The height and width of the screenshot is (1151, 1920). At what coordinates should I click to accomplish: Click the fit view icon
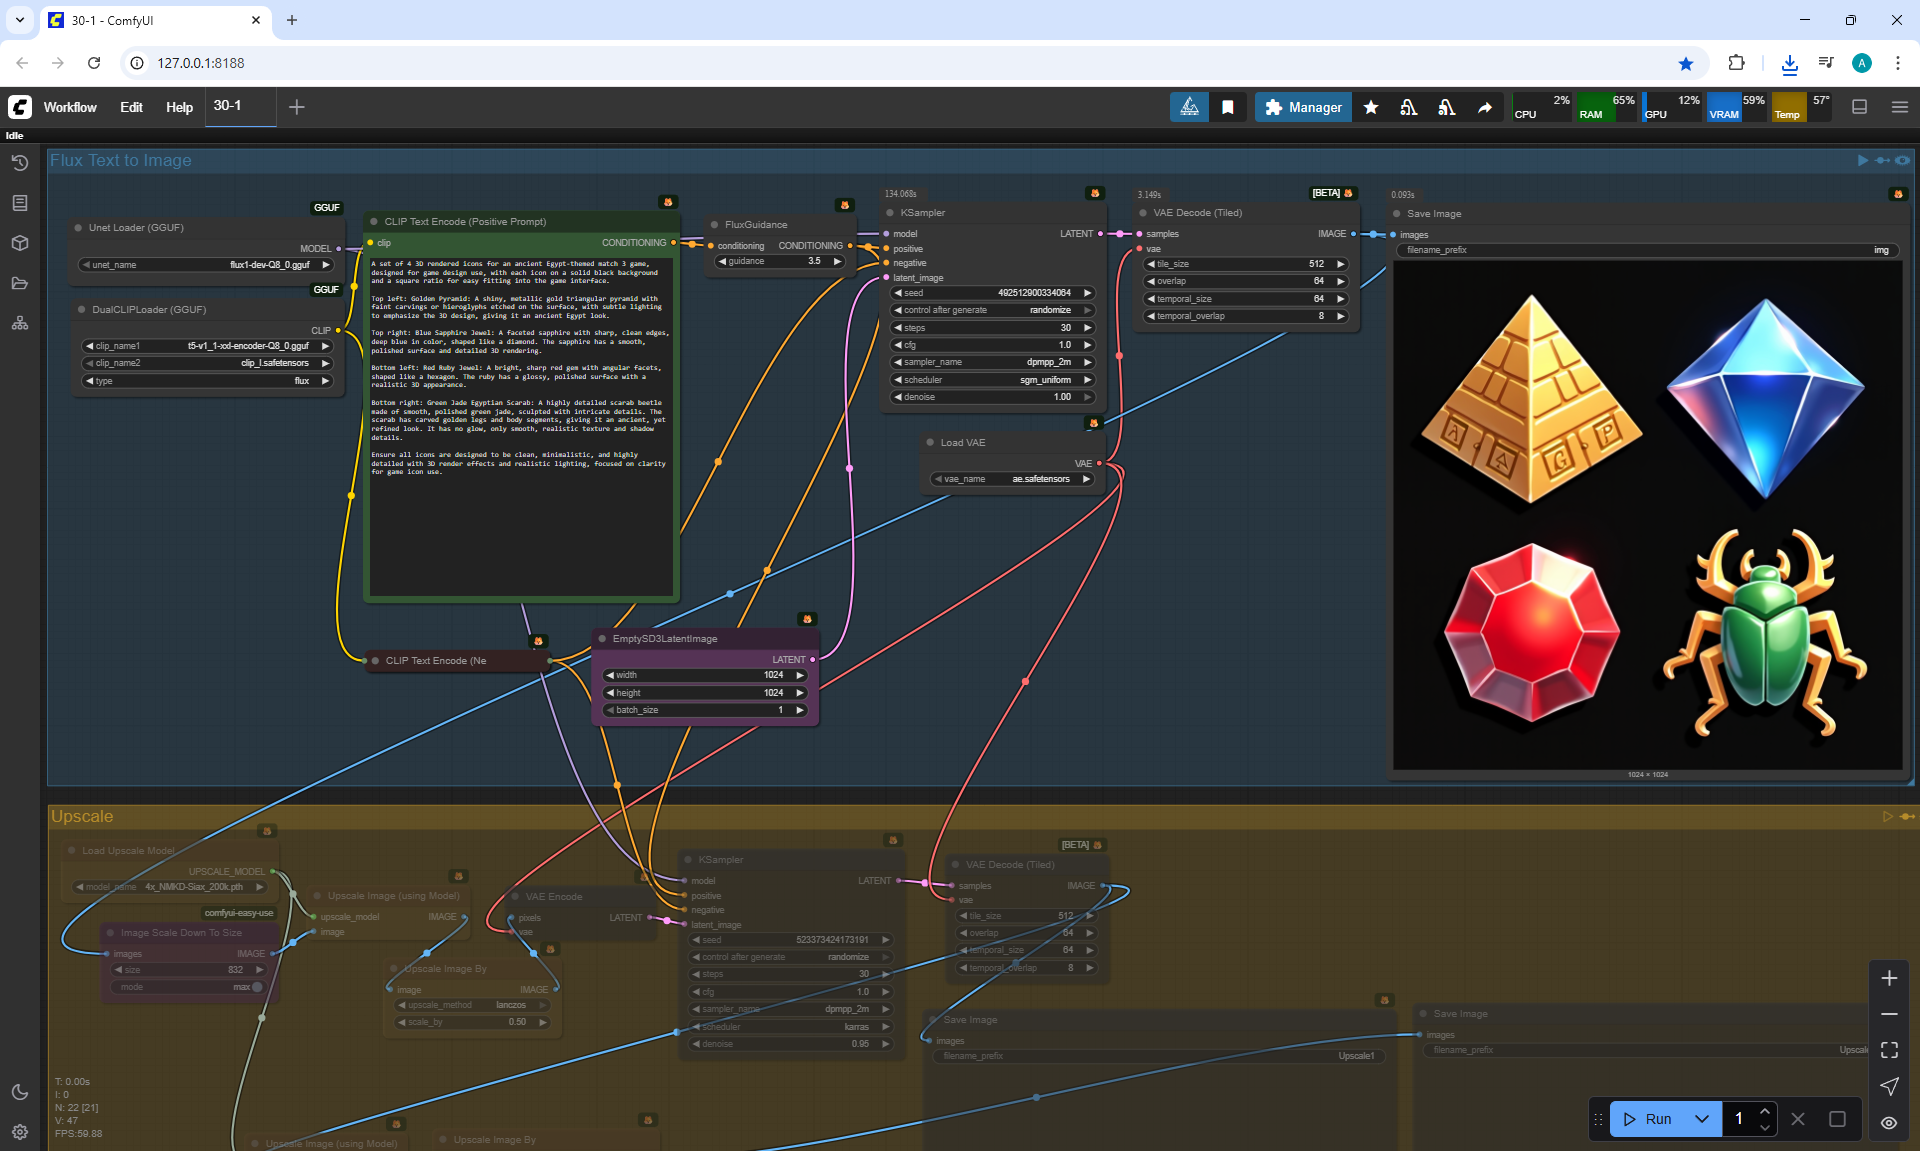tap(1889, 1050)
